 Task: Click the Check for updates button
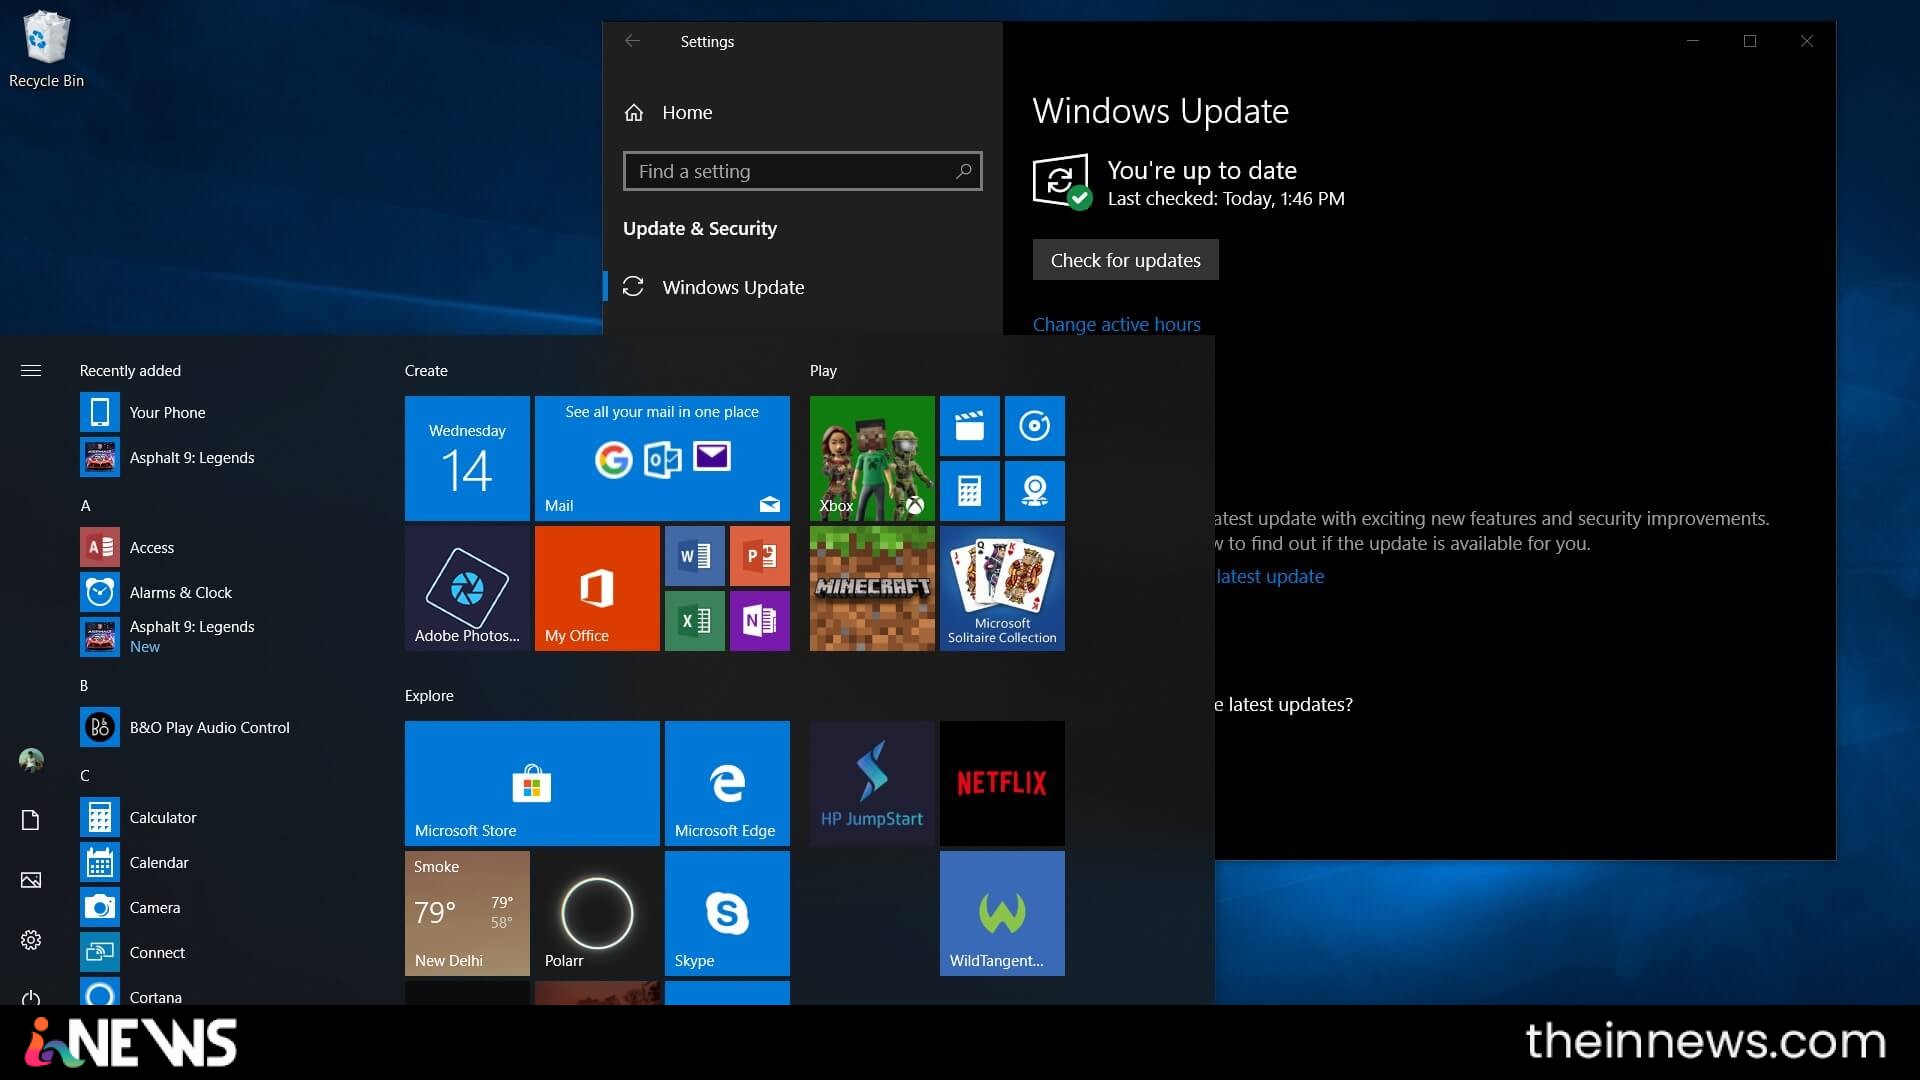[x=1125, y=260]
